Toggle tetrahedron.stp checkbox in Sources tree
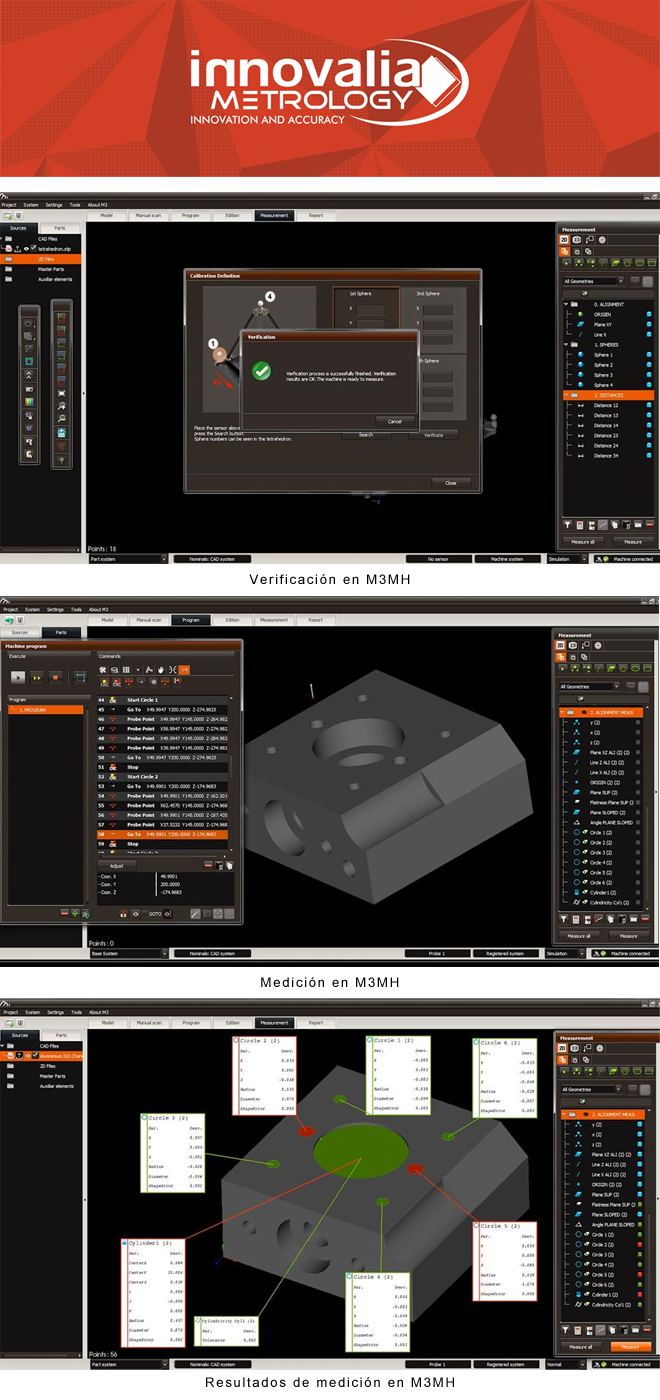The height and width of the screenshot is (1400, 660). coord(33,248)
